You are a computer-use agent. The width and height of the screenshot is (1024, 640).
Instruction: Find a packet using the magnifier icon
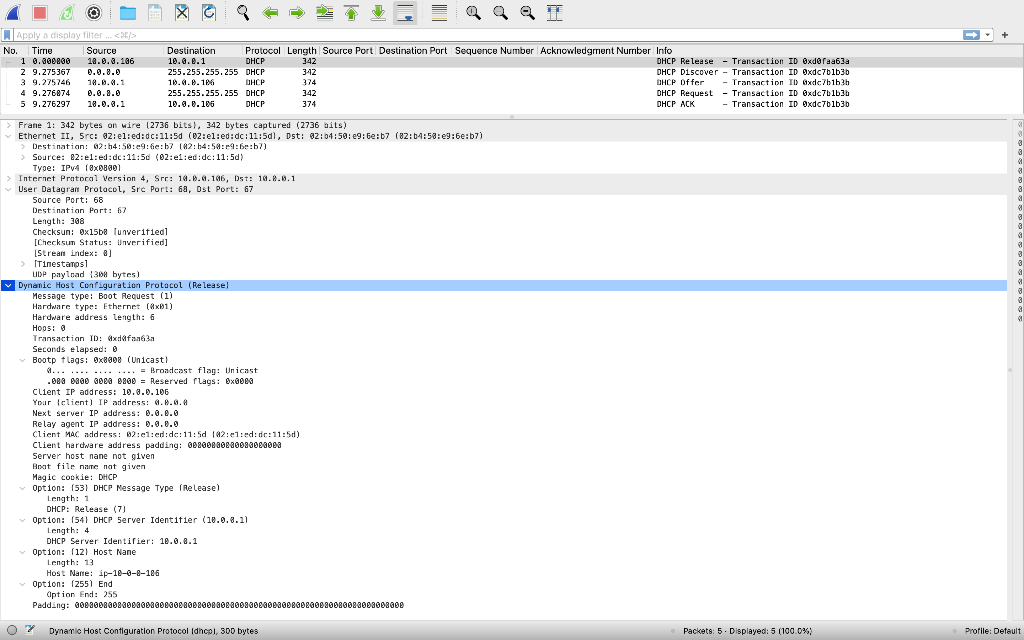point(240,12)
